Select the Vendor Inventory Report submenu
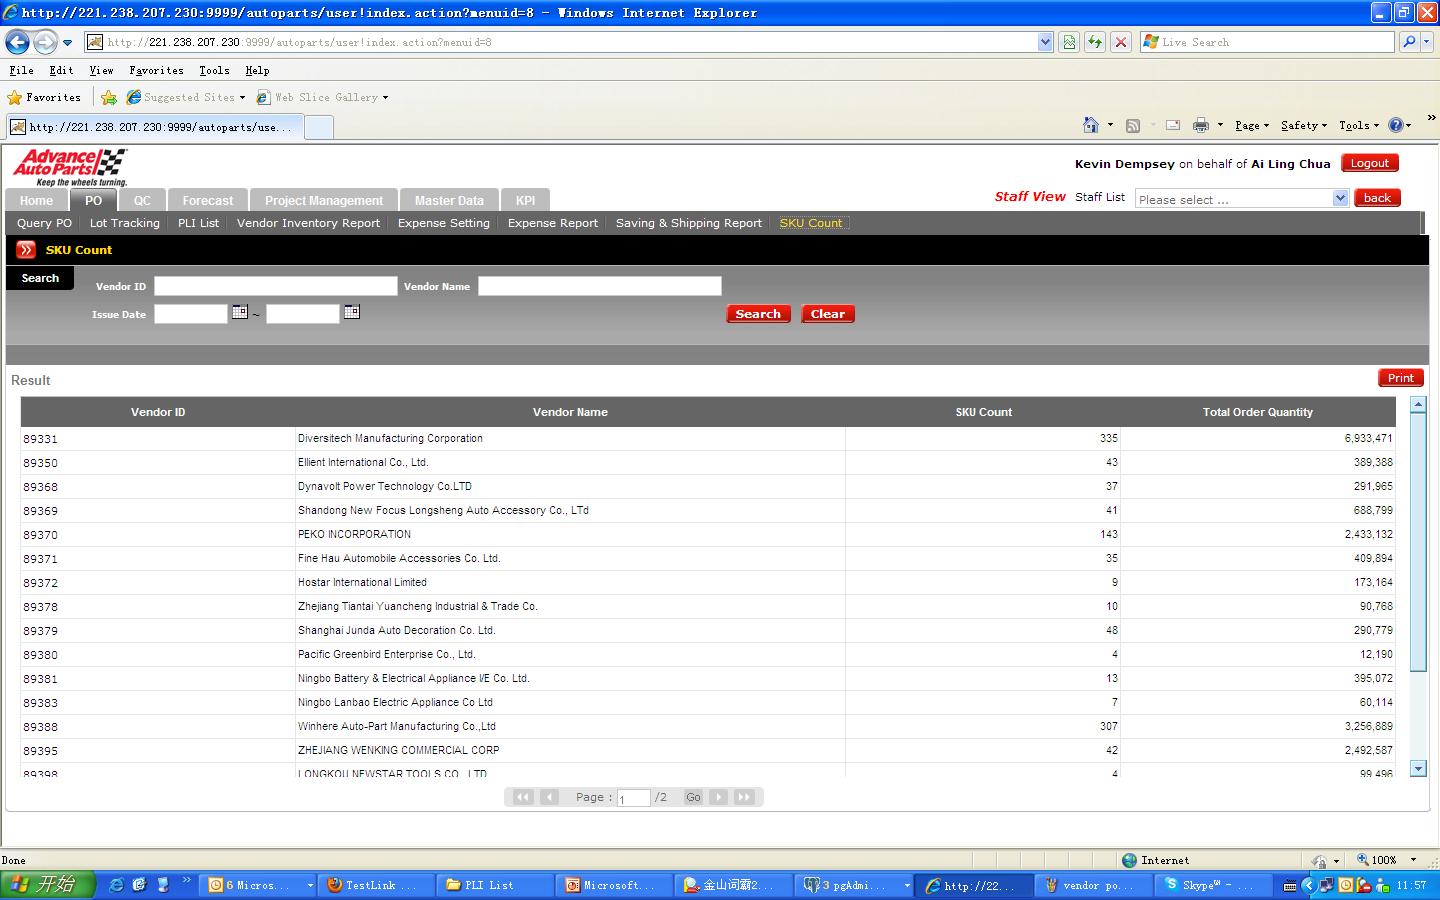The image size is (1440, 900). [308, 223]
